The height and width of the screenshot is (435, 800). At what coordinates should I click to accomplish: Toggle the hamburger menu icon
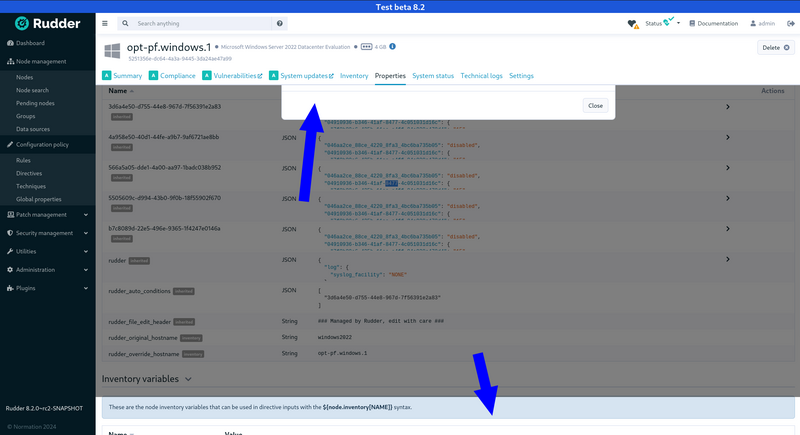[x=105, y=23]
